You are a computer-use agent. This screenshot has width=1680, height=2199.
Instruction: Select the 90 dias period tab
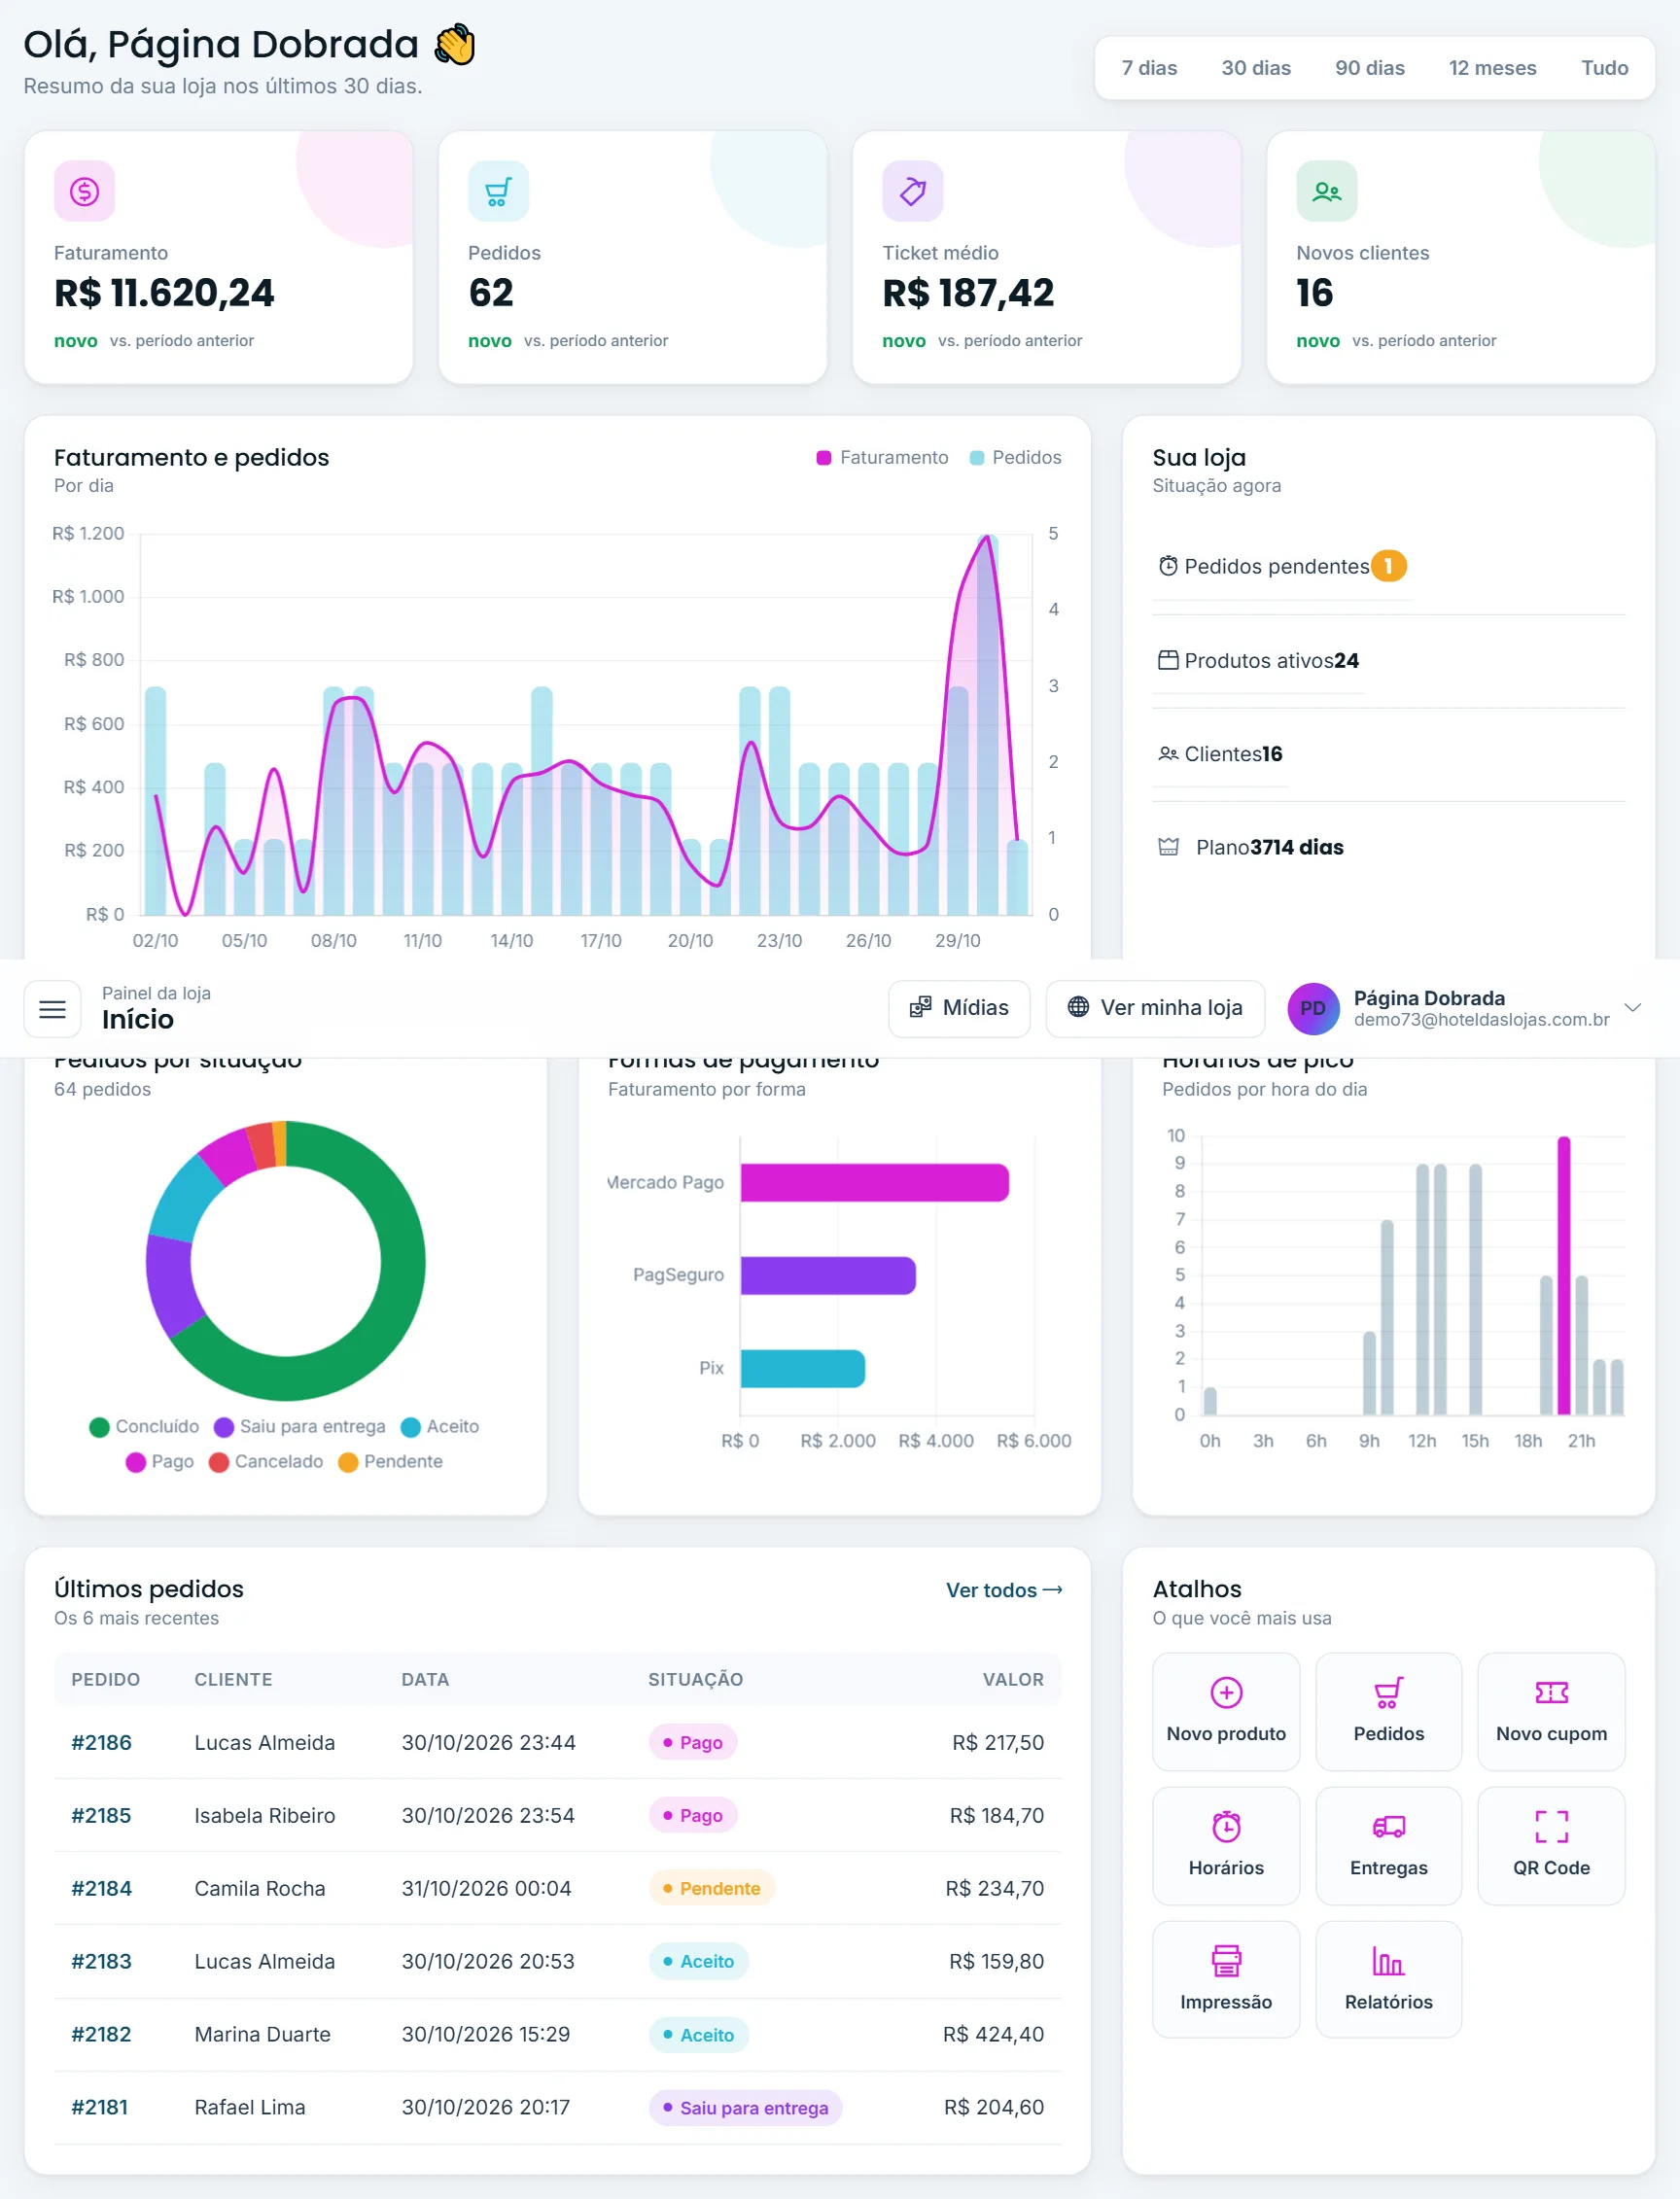(1370, 68)
